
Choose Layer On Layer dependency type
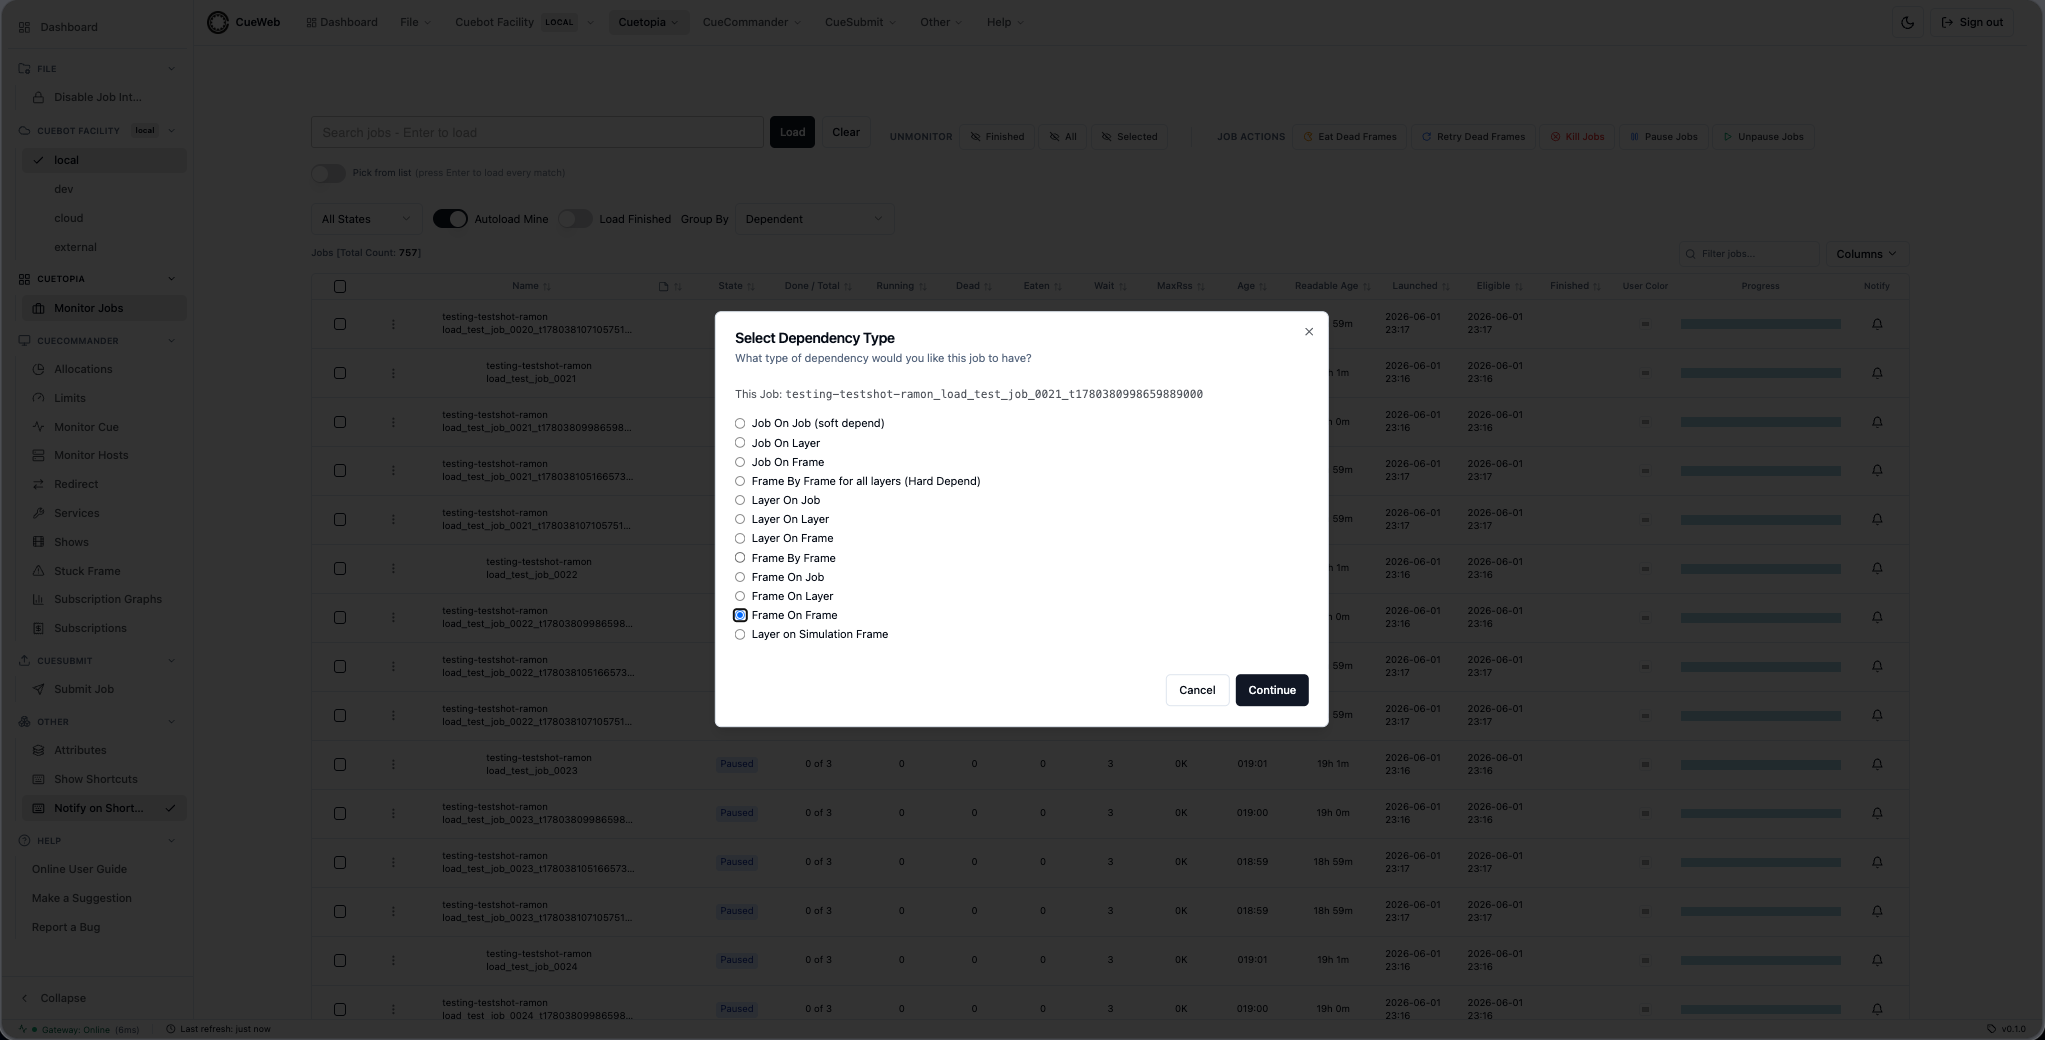[x=740, y=519]
